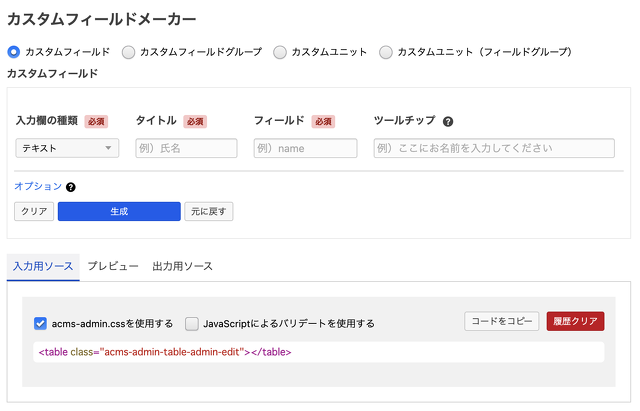Click the tooltip help question mark icon
Viewport: 640px width, 411px height.
pos(448,121)
